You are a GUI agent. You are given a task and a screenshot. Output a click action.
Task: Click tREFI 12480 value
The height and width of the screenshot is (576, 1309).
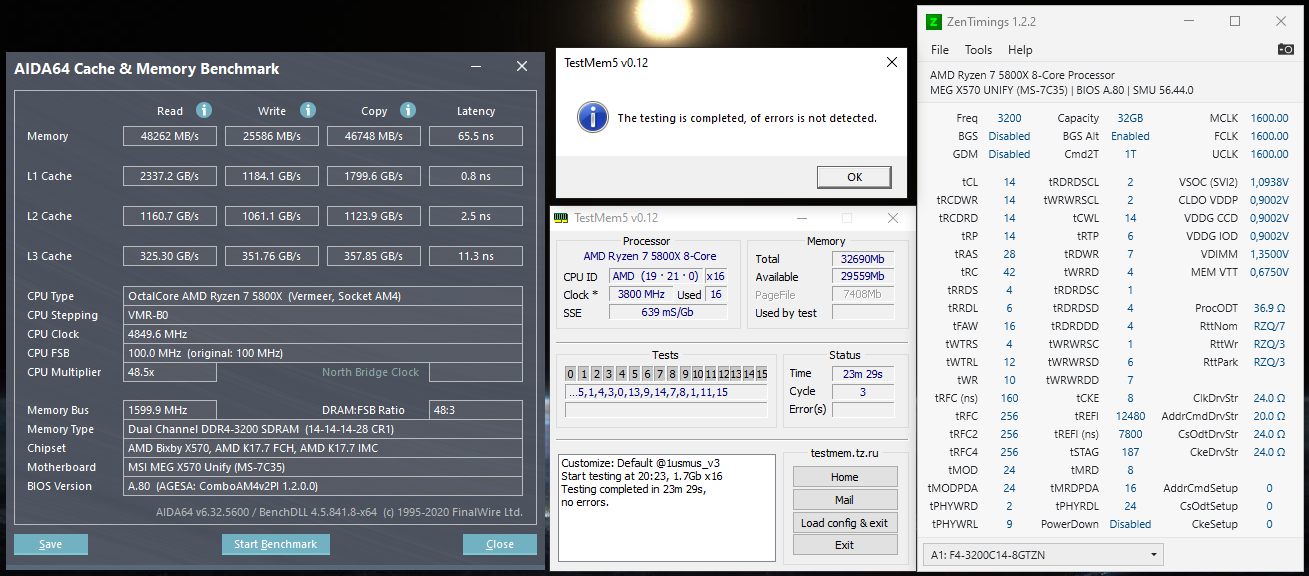(x=1130, y=416)
